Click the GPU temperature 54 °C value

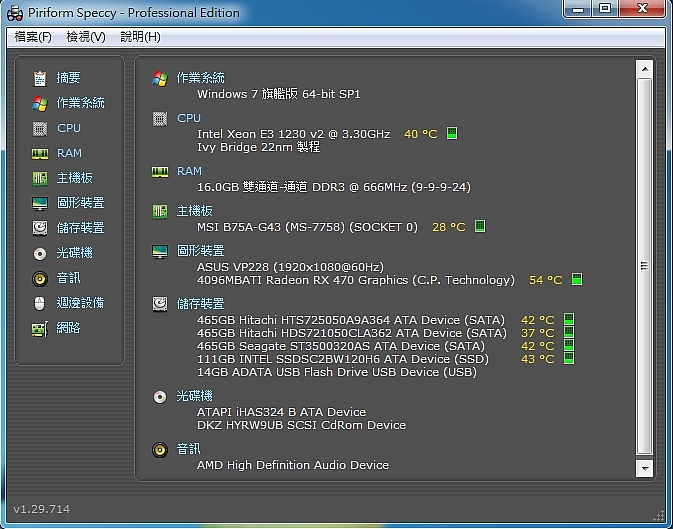546,280
